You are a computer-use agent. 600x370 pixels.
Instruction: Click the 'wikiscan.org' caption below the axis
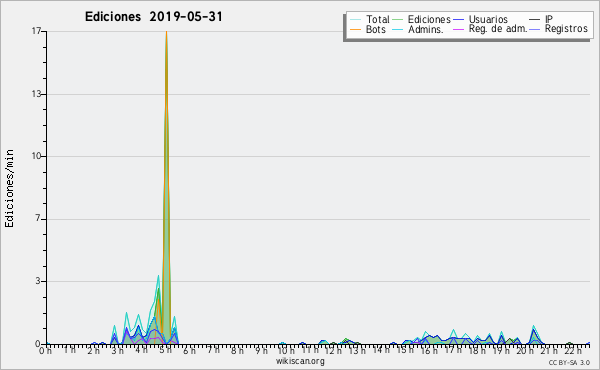tap(300, 361)
